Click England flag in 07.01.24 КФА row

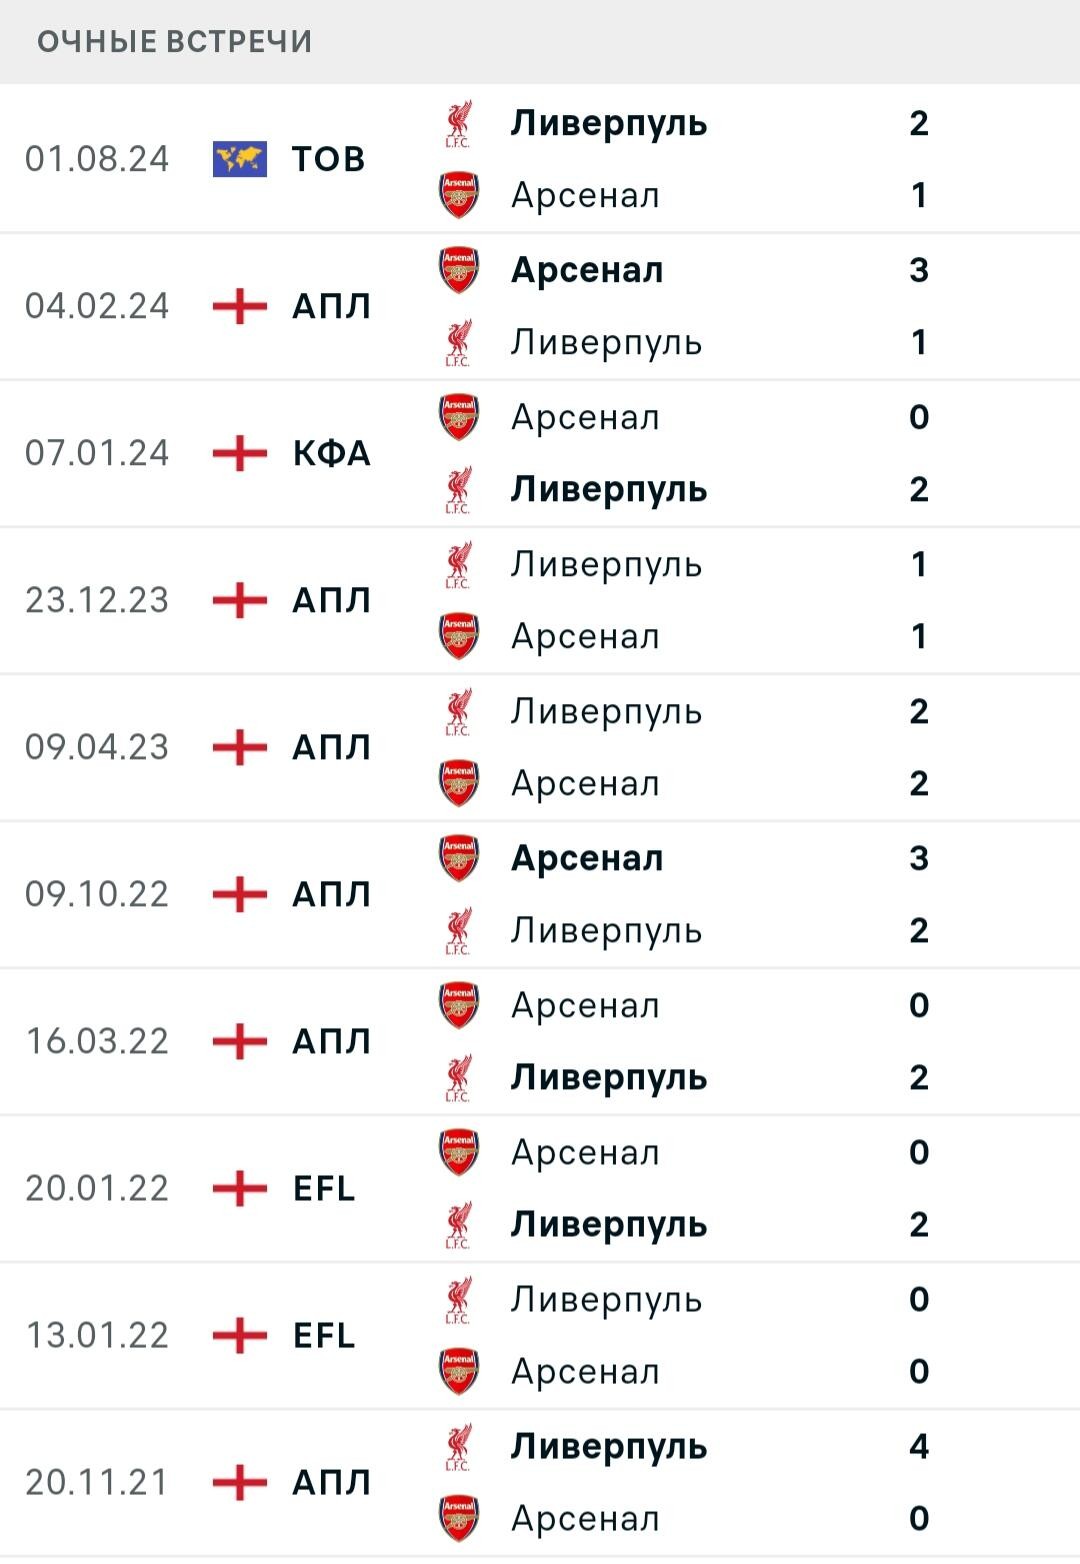(x=240, y=453)
